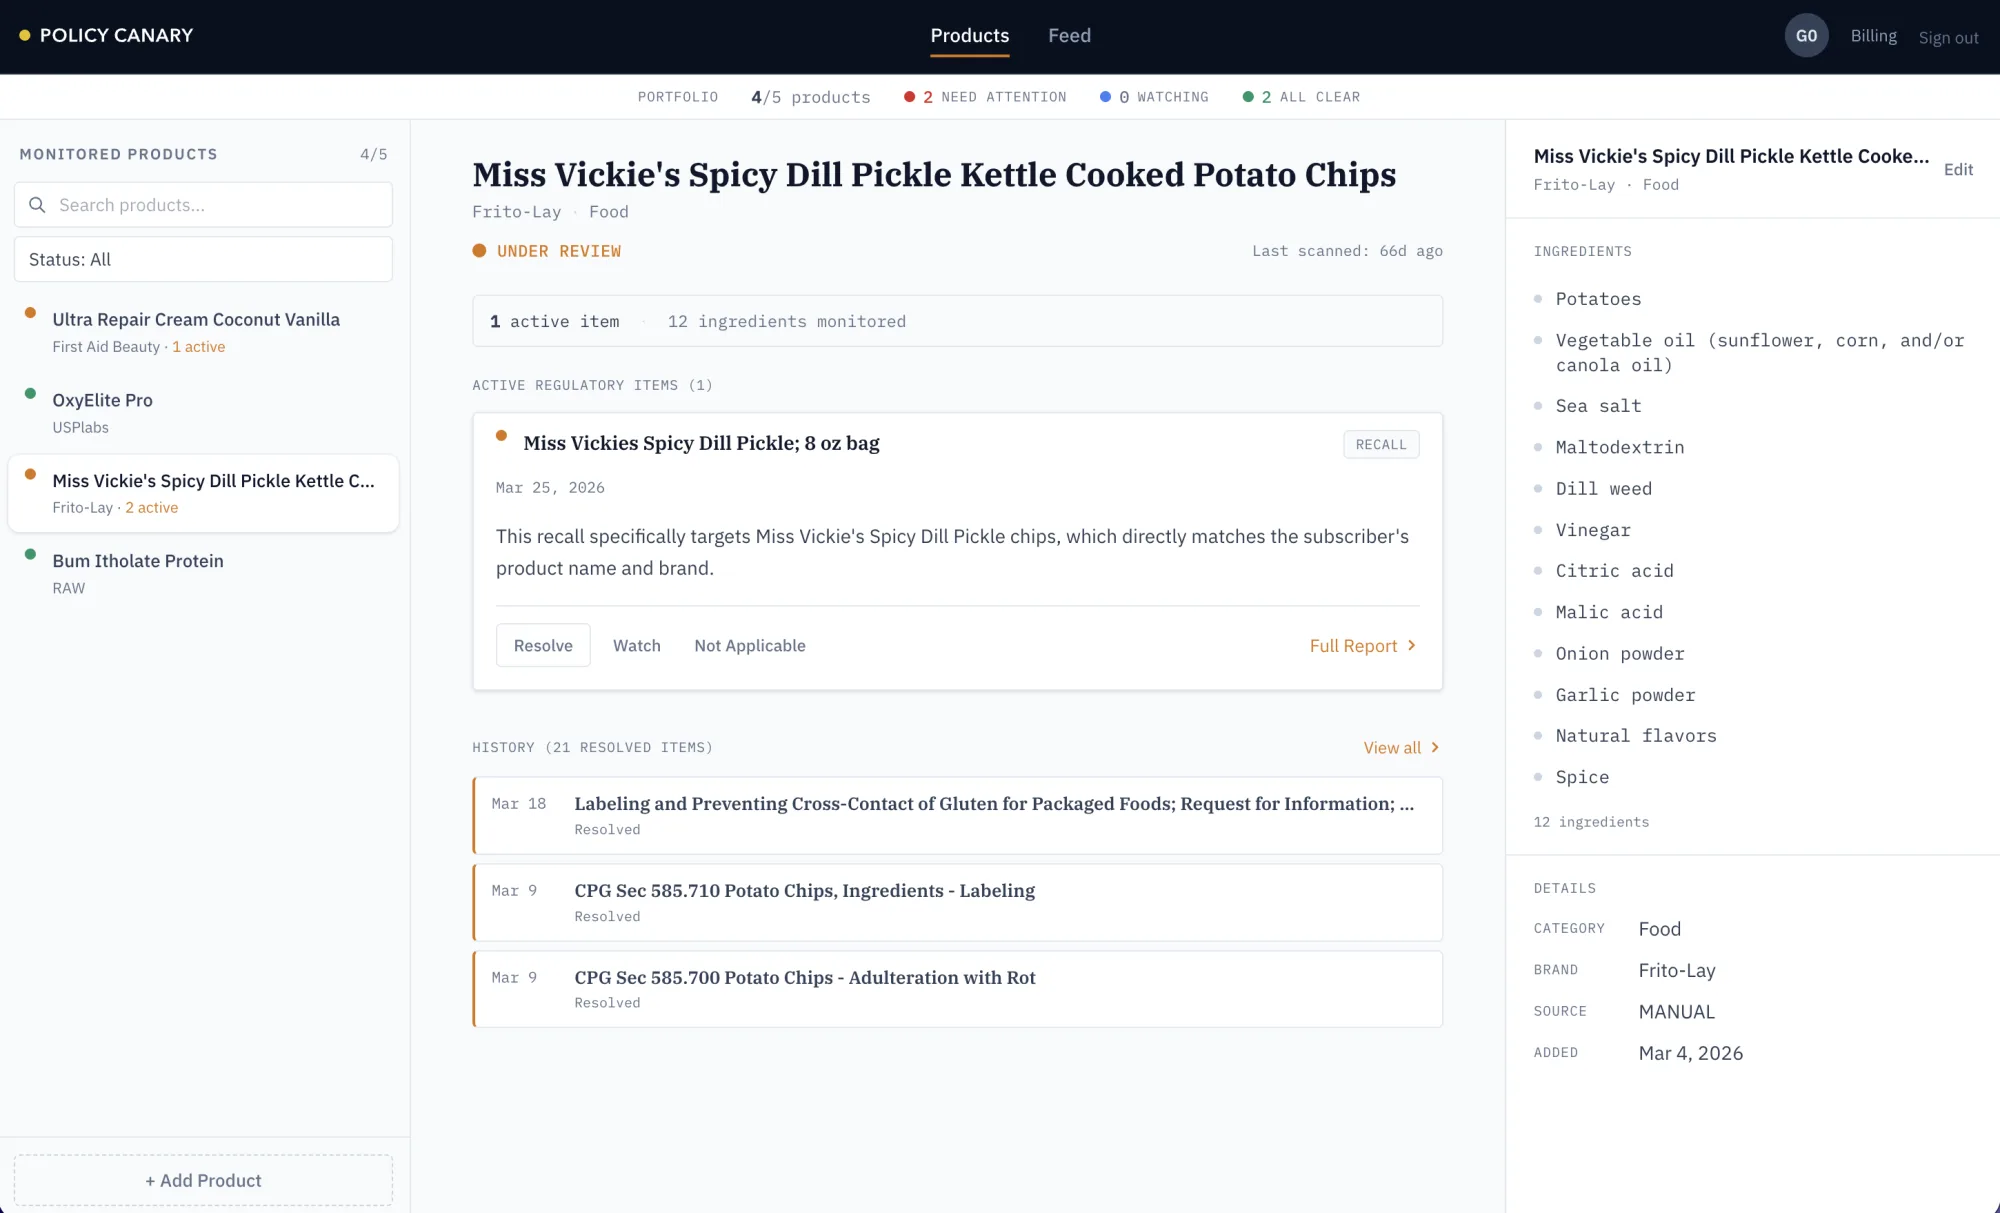Click the 12 ingredients monitored summary
Screen dimensions: 2000x1213
[786, 322]
